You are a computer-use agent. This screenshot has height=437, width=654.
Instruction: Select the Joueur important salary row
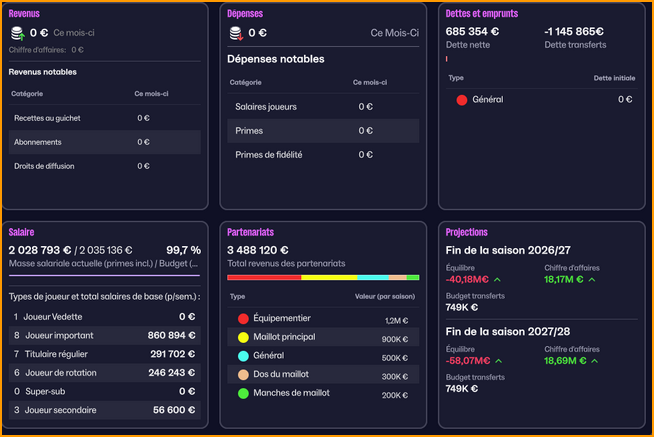click(104, 335)
